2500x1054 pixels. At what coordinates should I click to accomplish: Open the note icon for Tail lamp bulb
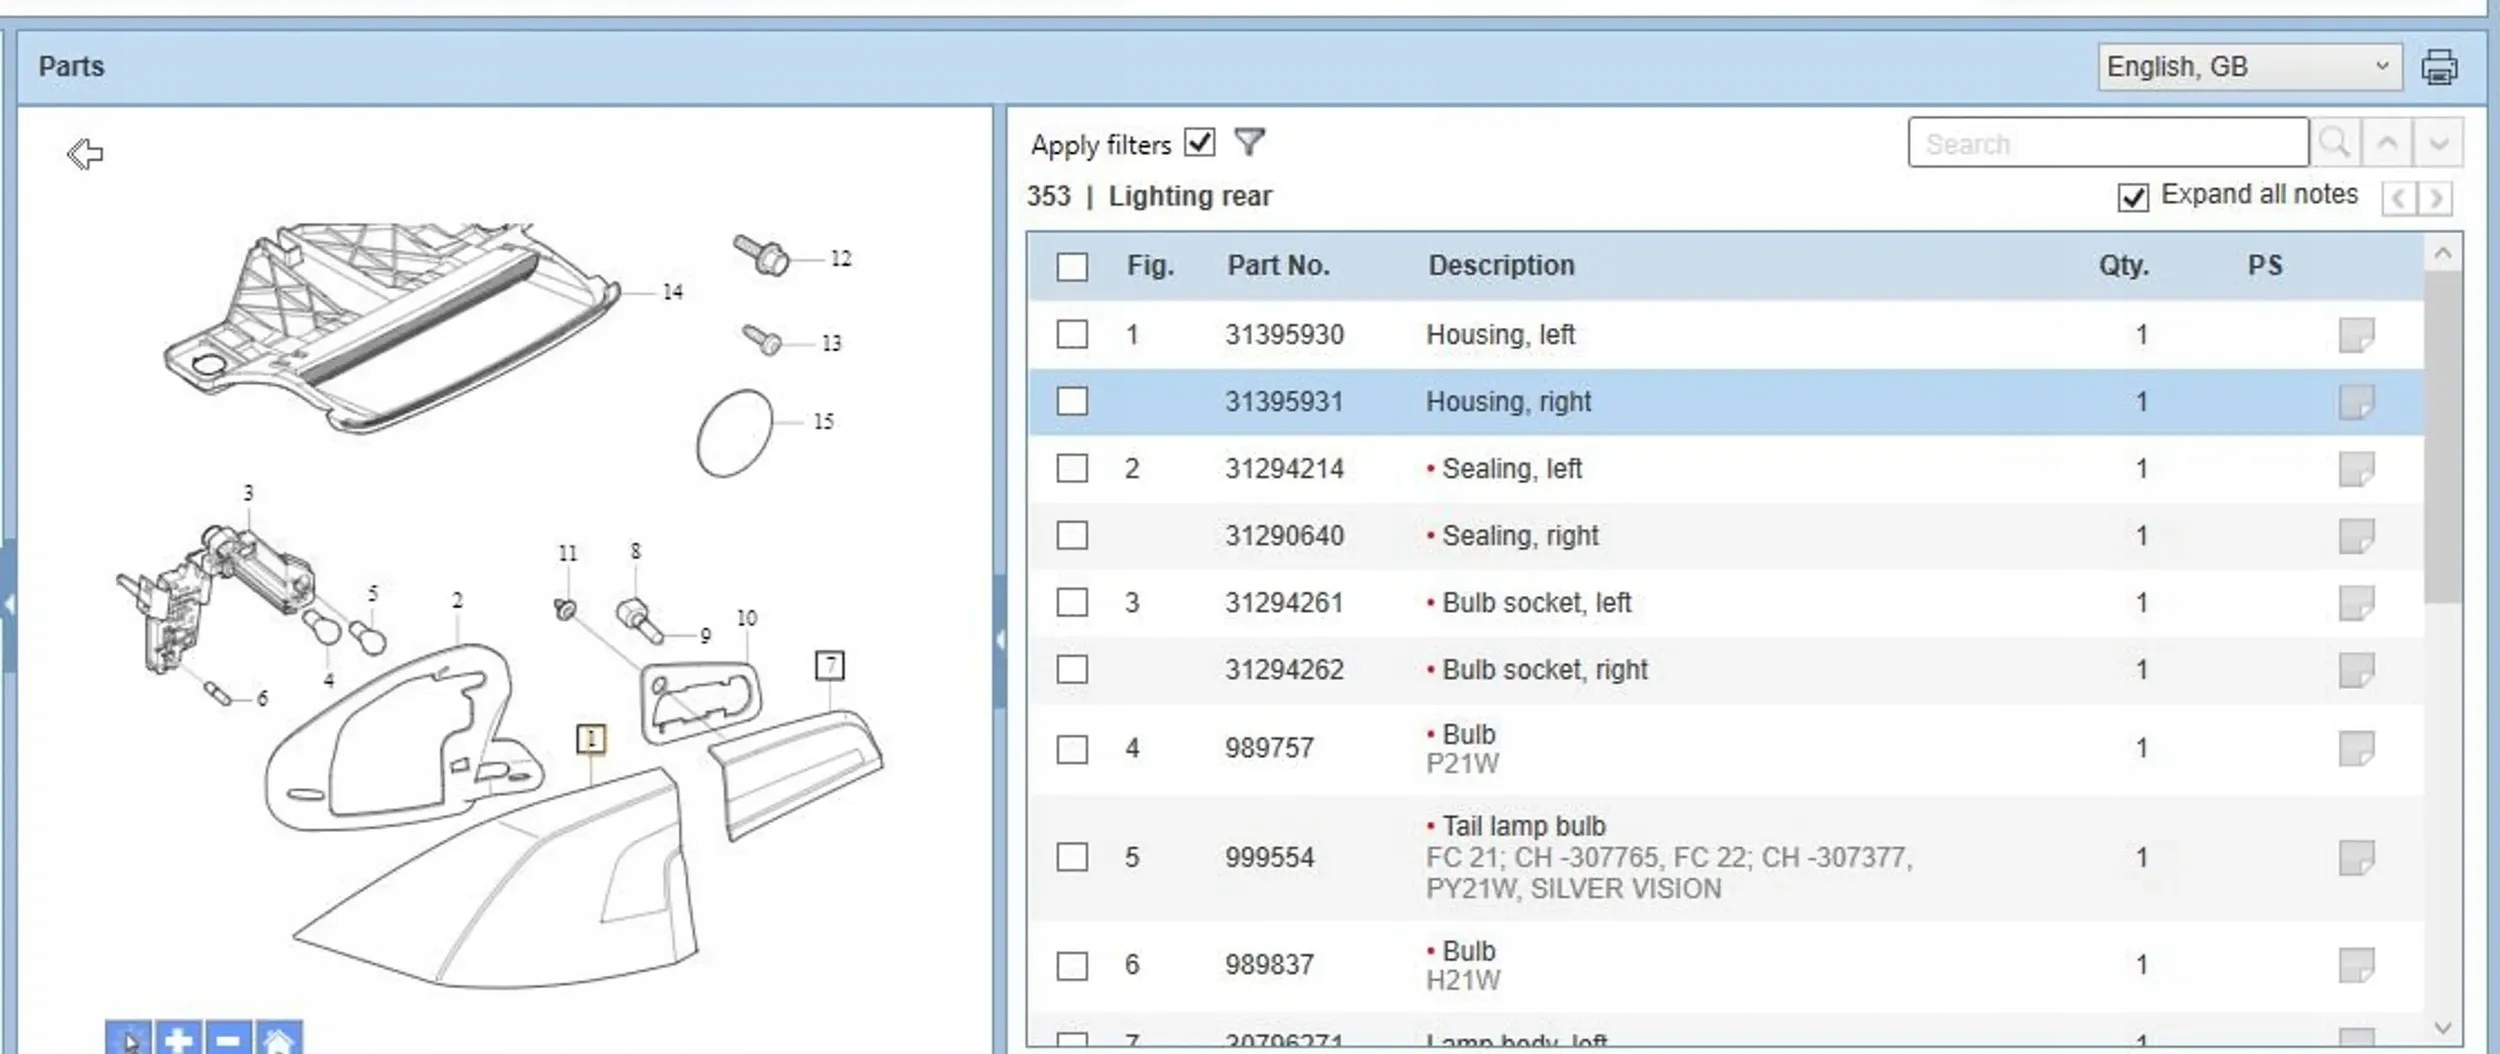pyautogui.click(x=2356, y=858)
